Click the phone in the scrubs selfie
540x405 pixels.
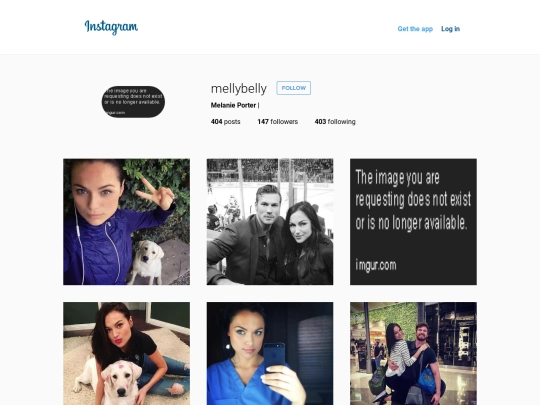pos(274,354)
